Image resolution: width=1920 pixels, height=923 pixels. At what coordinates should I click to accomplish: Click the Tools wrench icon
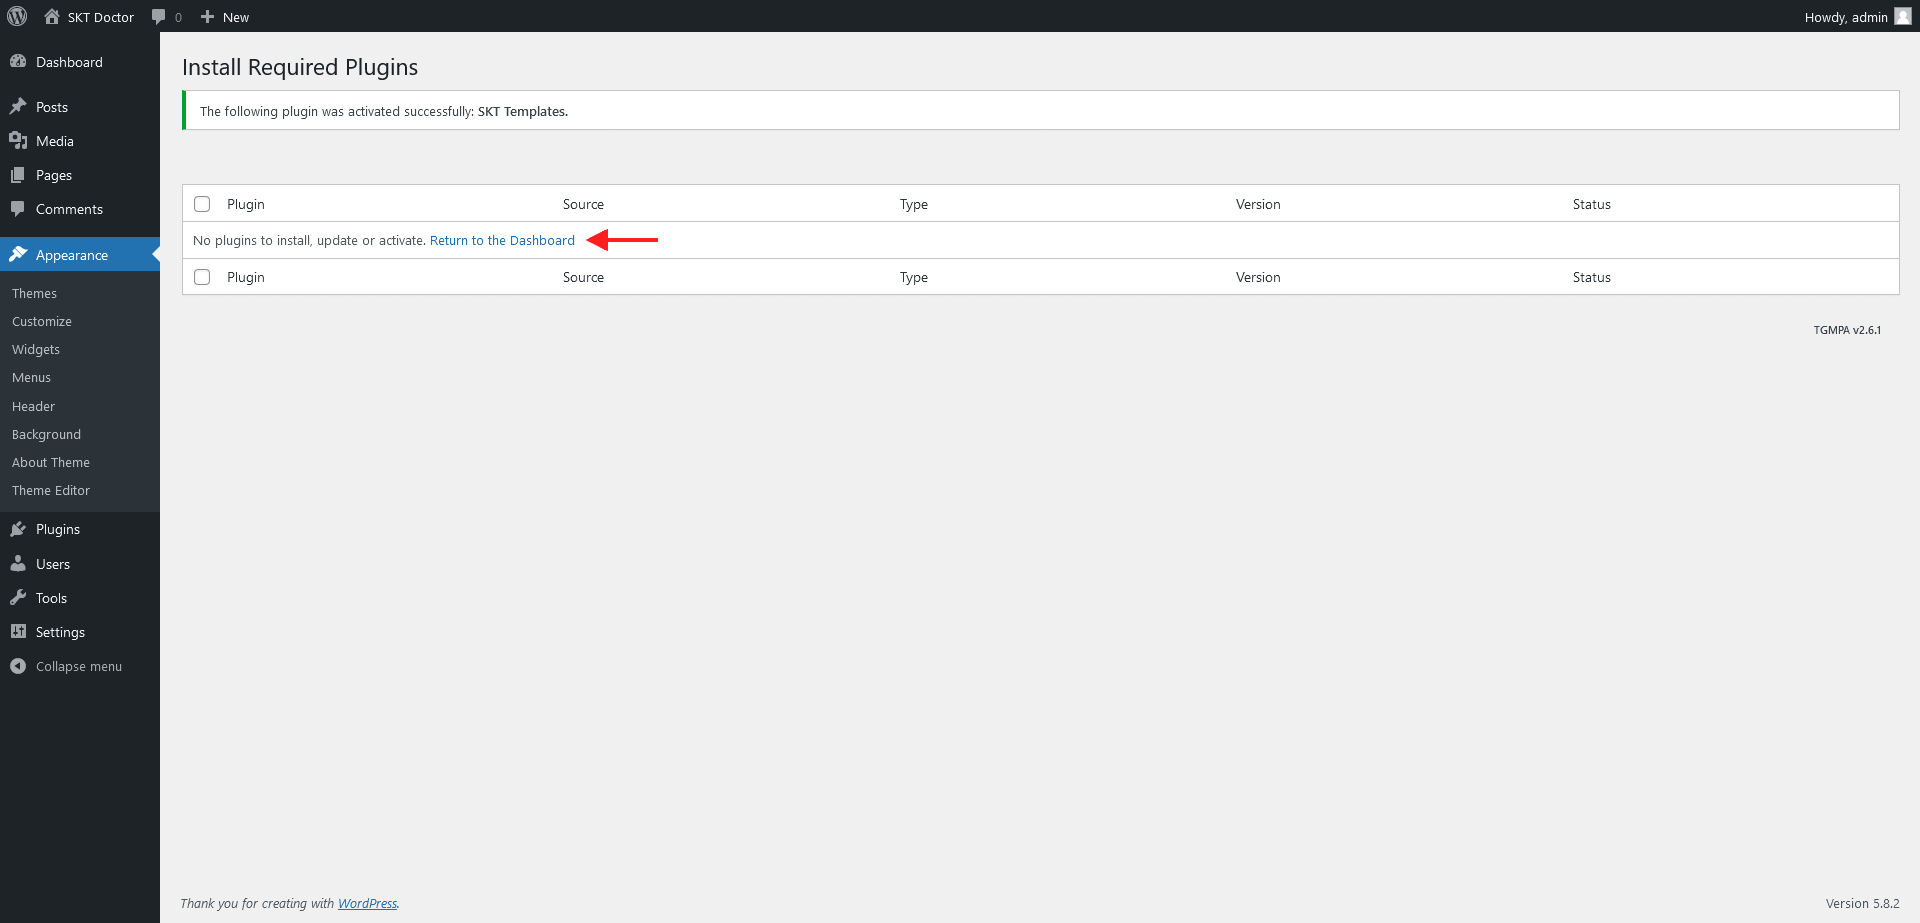(18, 598)
